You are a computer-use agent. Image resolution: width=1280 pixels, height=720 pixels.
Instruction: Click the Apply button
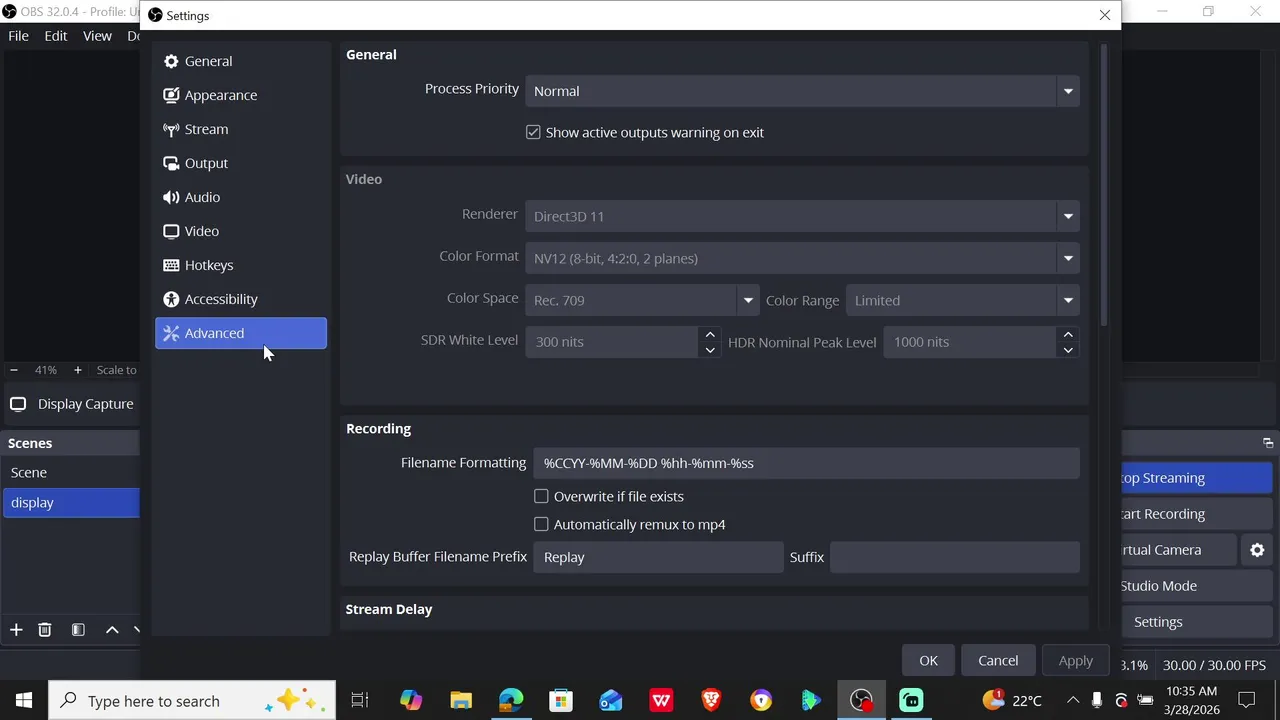click(x=1076, y=660)
